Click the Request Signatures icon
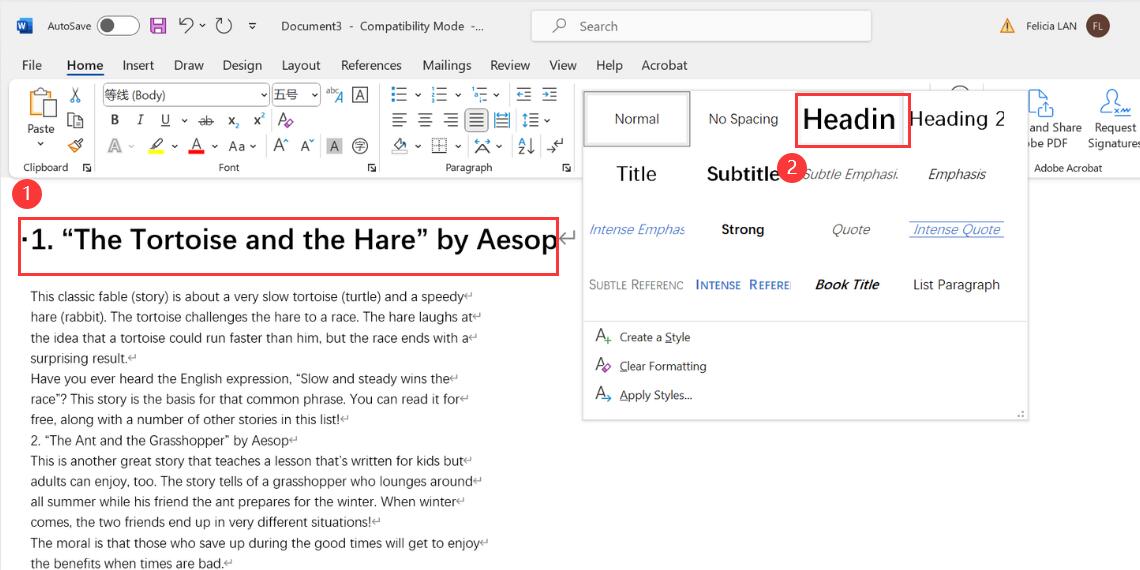 [1115, 120]
